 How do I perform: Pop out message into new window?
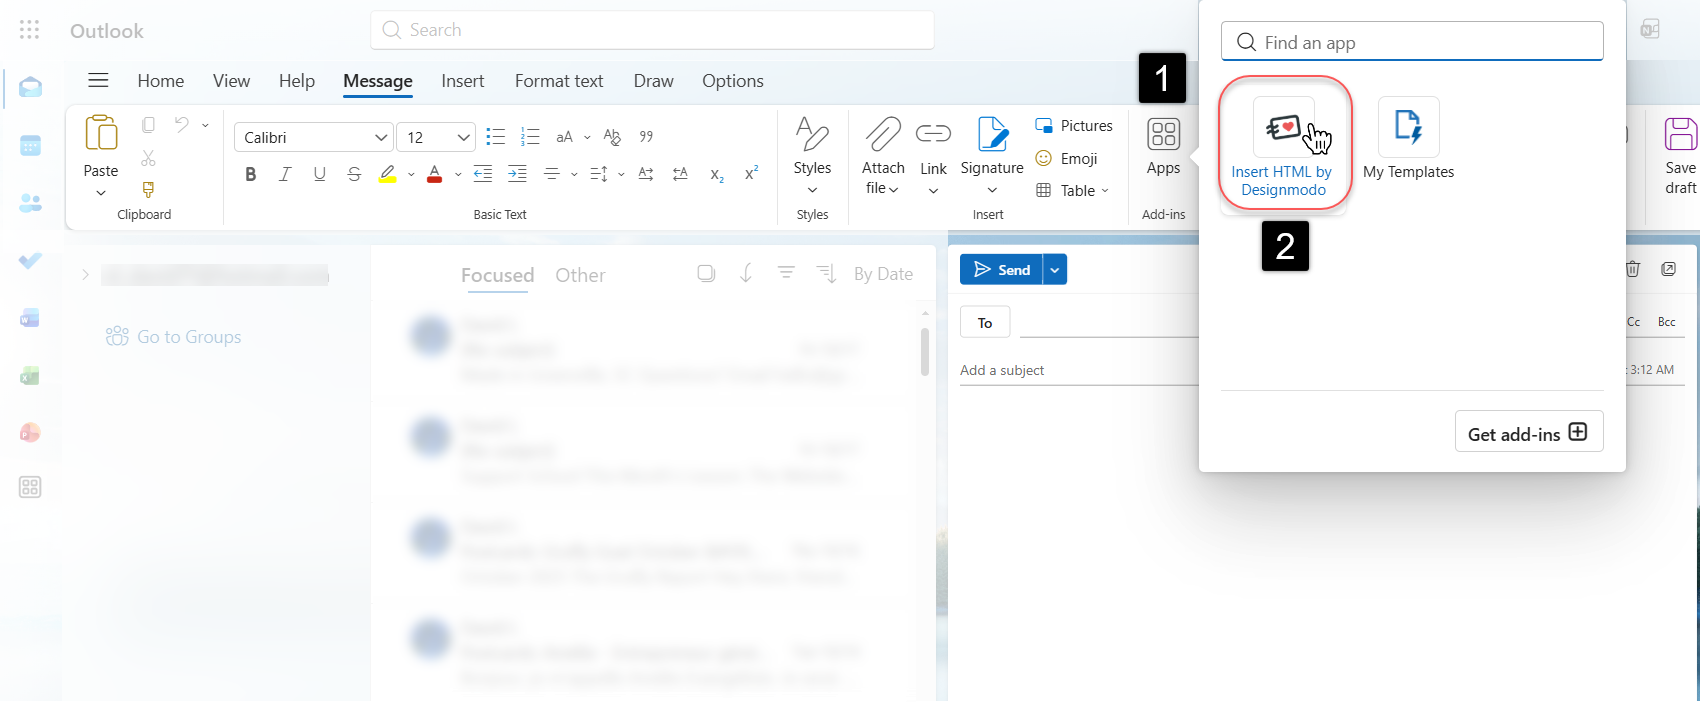coord(1668,269)
